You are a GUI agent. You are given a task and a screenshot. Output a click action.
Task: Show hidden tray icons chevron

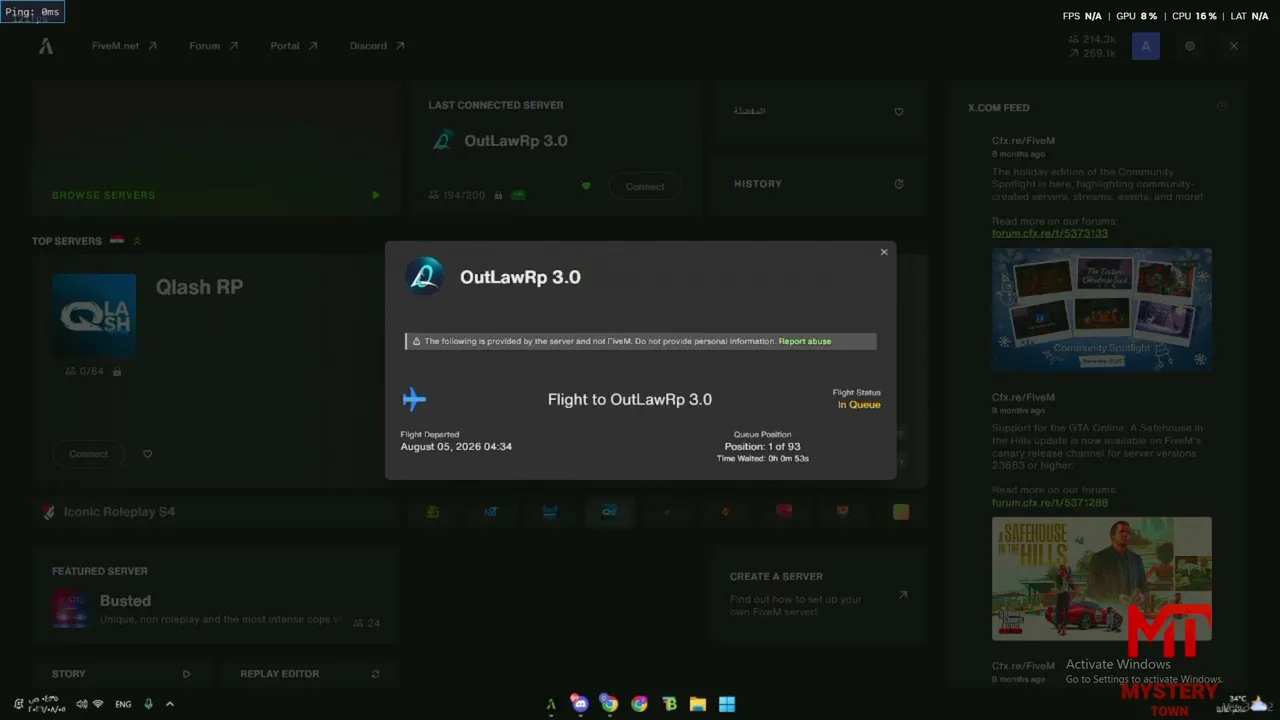(169, 704)
